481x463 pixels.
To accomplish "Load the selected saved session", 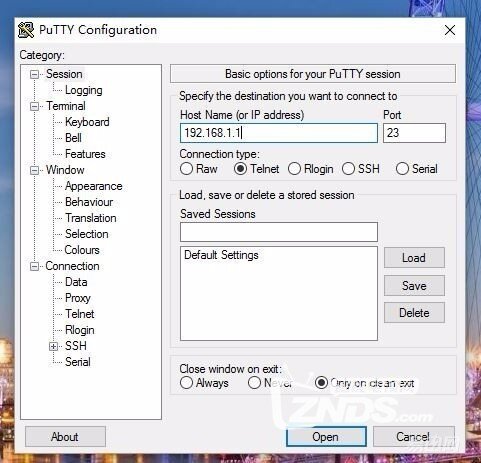I will pos(414,258).
